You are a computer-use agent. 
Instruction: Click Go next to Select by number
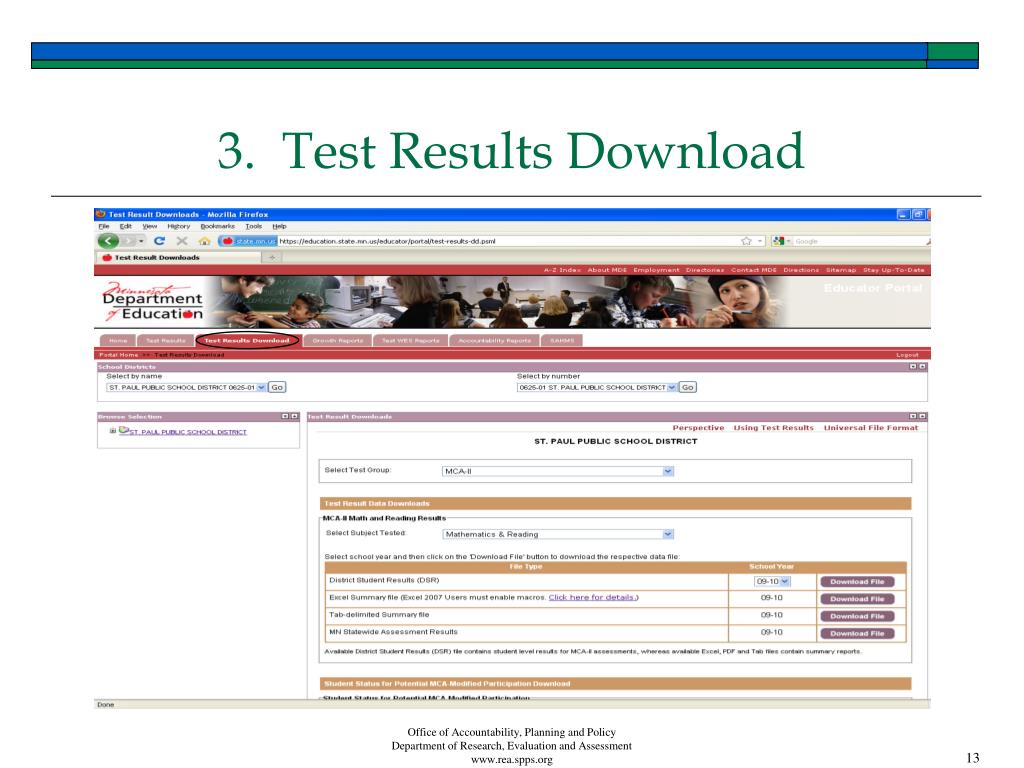688,387
